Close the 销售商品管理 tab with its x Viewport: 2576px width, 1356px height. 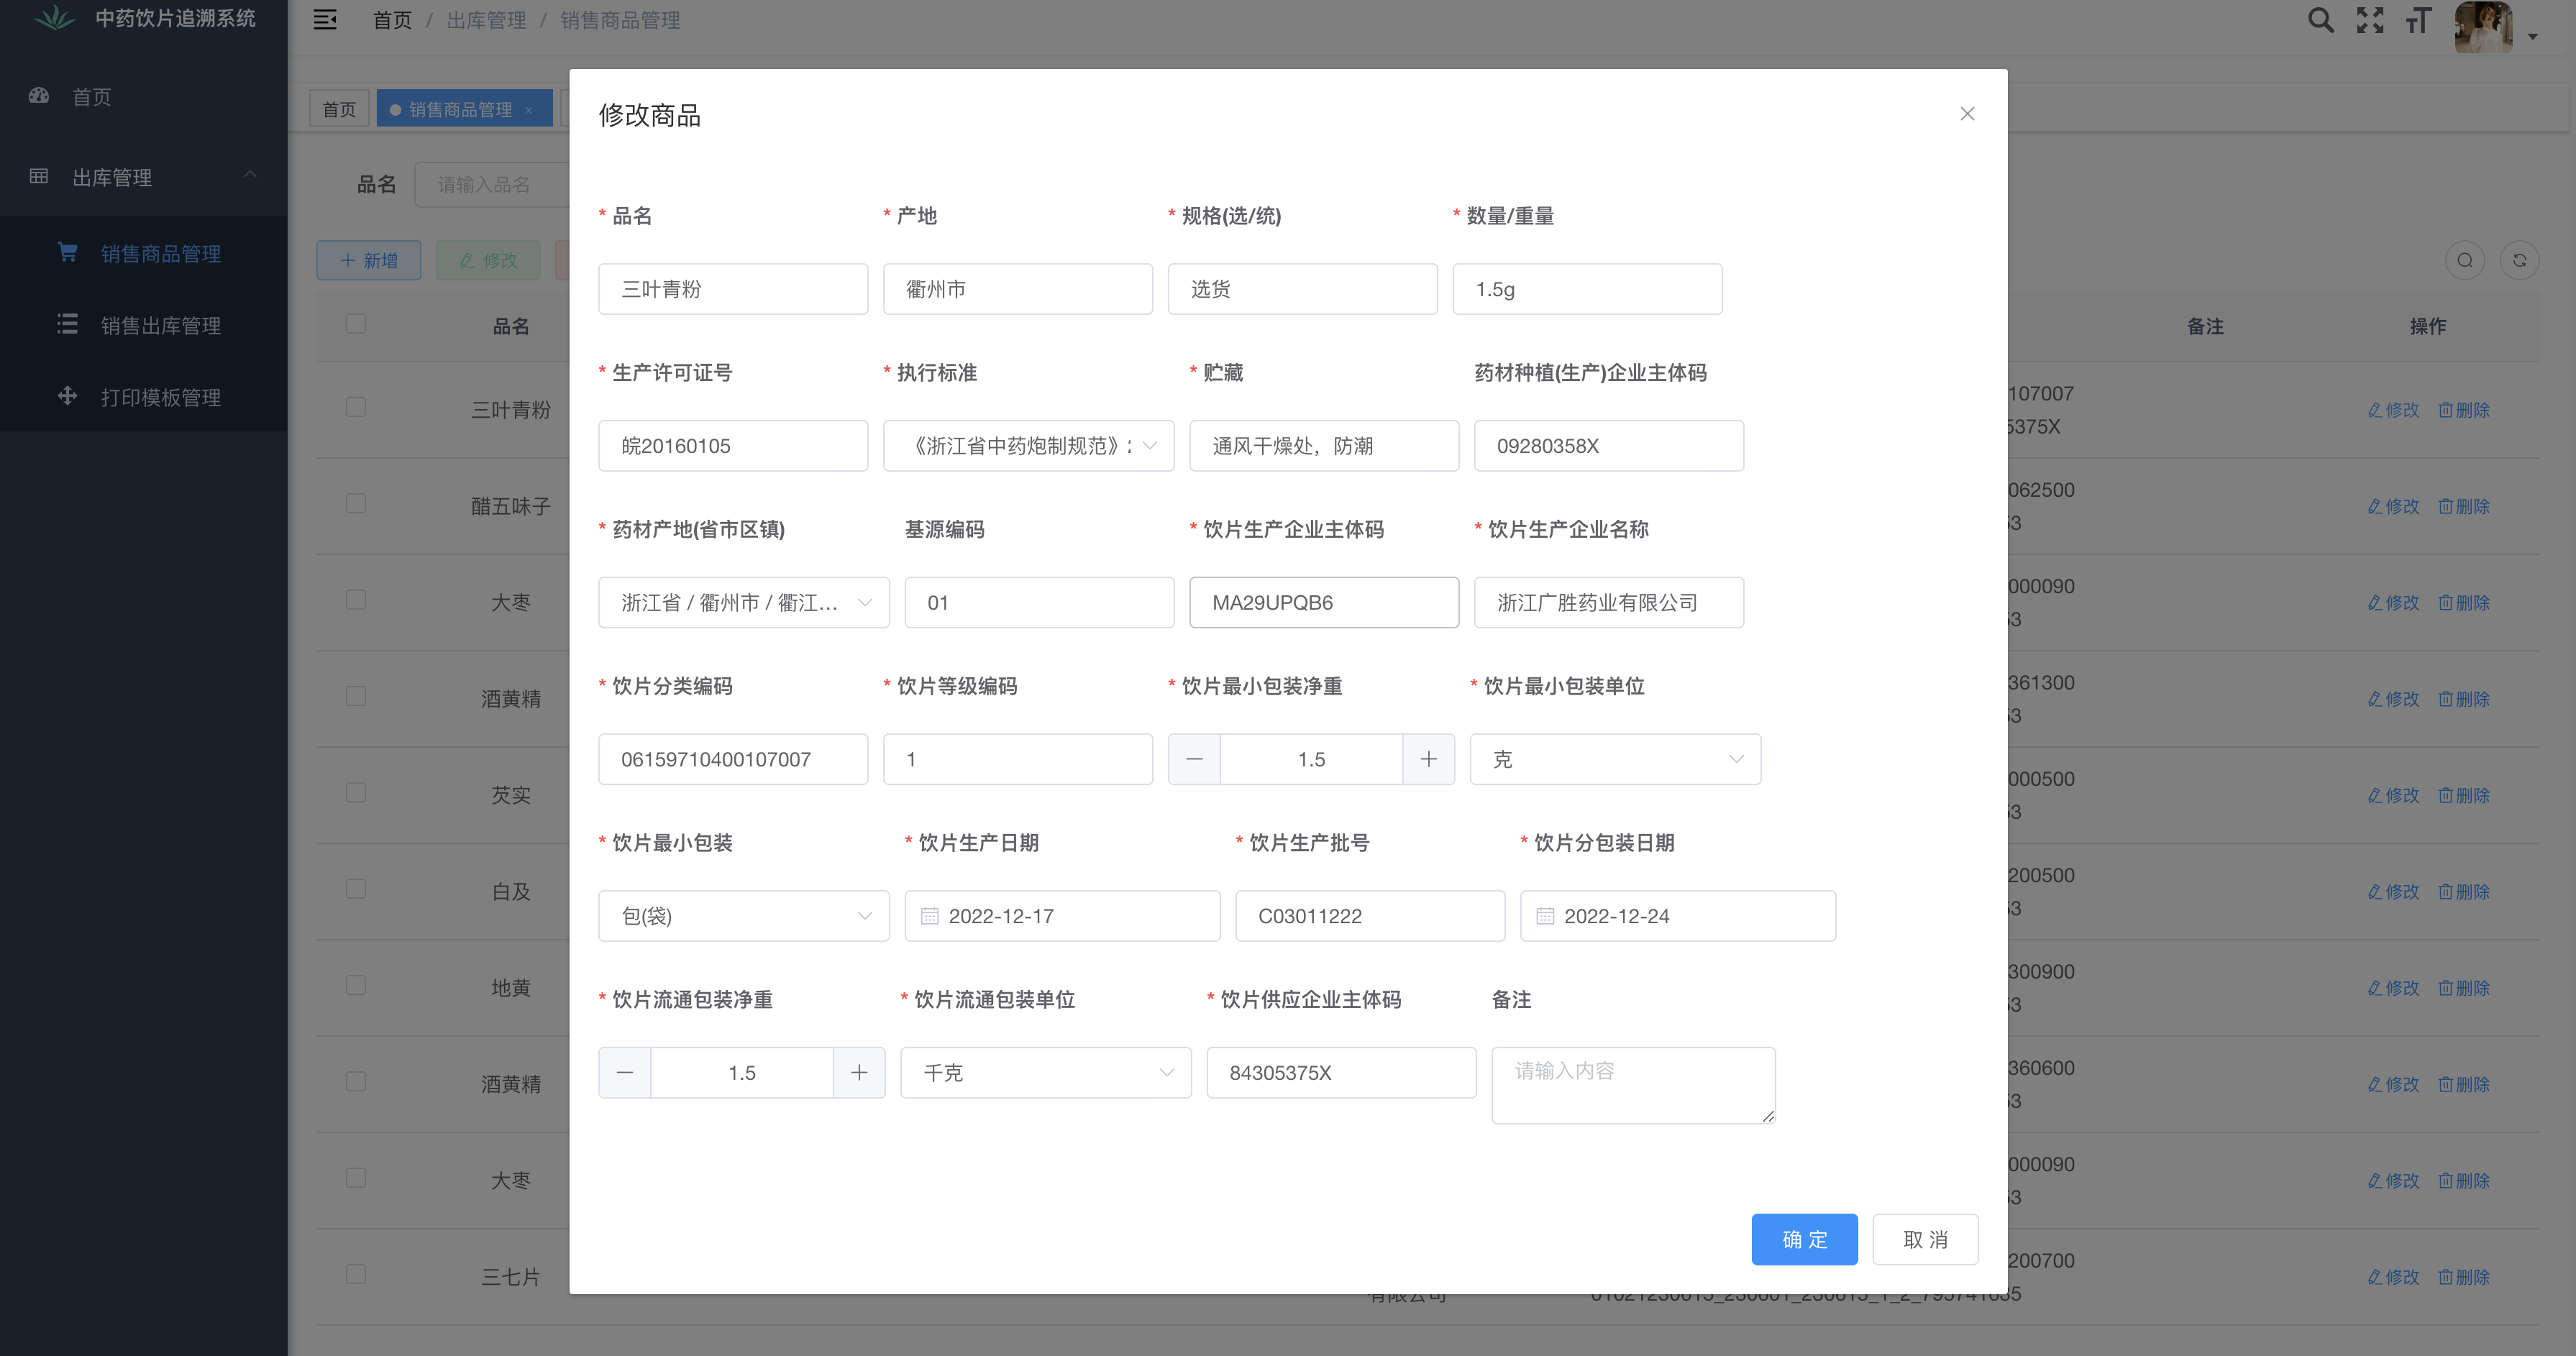pos(529,110)
